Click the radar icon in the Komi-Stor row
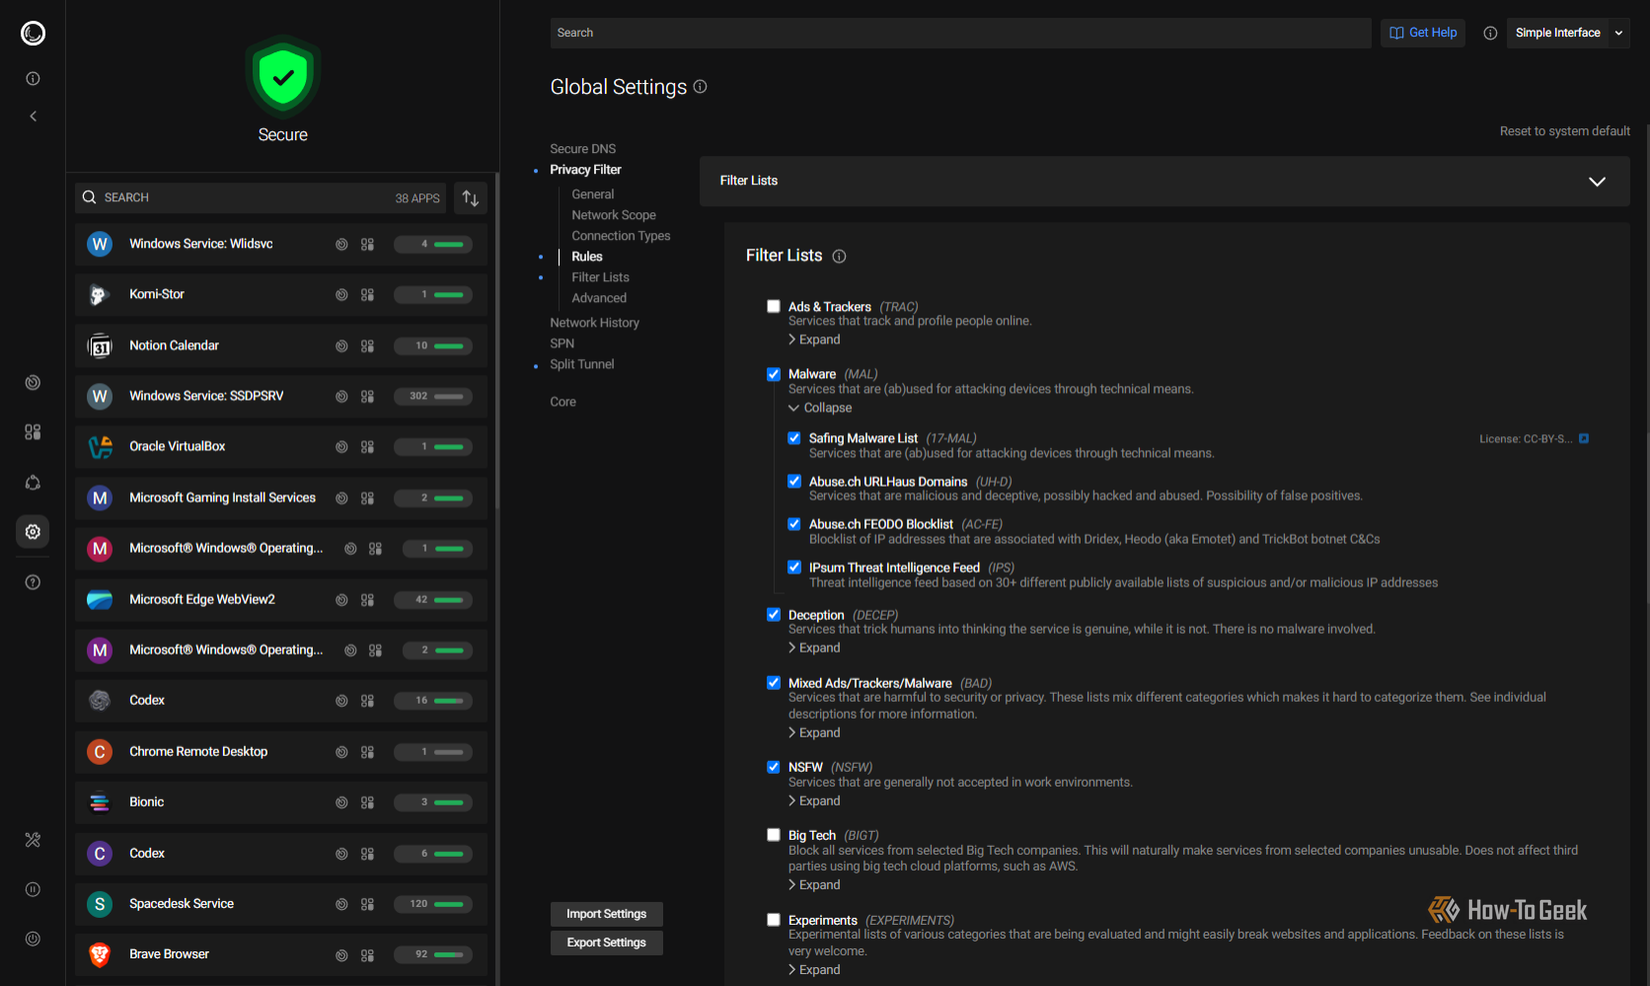This screenshot has width=1650, height=986. [x=341, y=295]
